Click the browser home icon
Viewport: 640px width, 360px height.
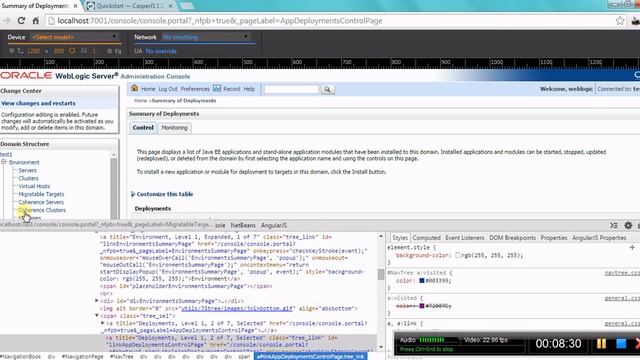[x=36, y=21]
